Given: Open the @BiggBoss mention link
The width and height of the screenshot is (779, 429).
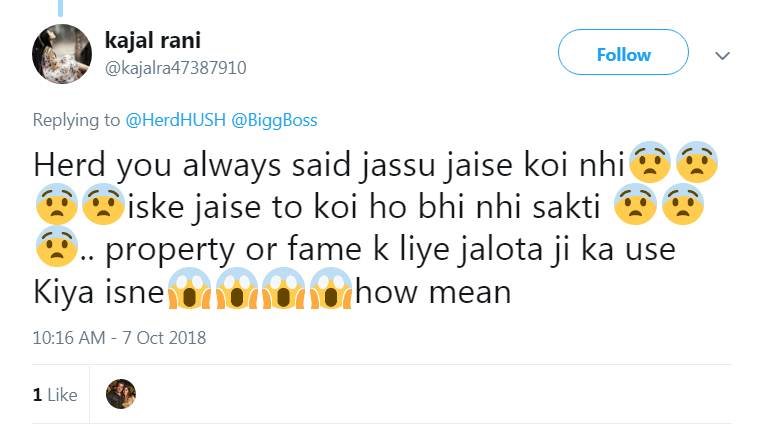Looking at the screenshot, I should click(x=274, y=120).
